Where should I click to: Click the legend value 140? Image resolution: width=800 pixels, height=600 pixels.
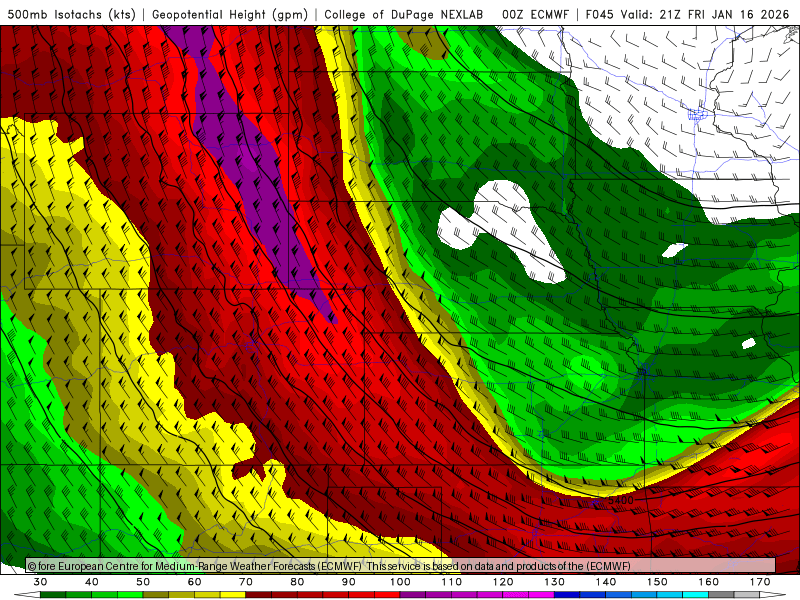pyautogui.click(x=606, y=582)
